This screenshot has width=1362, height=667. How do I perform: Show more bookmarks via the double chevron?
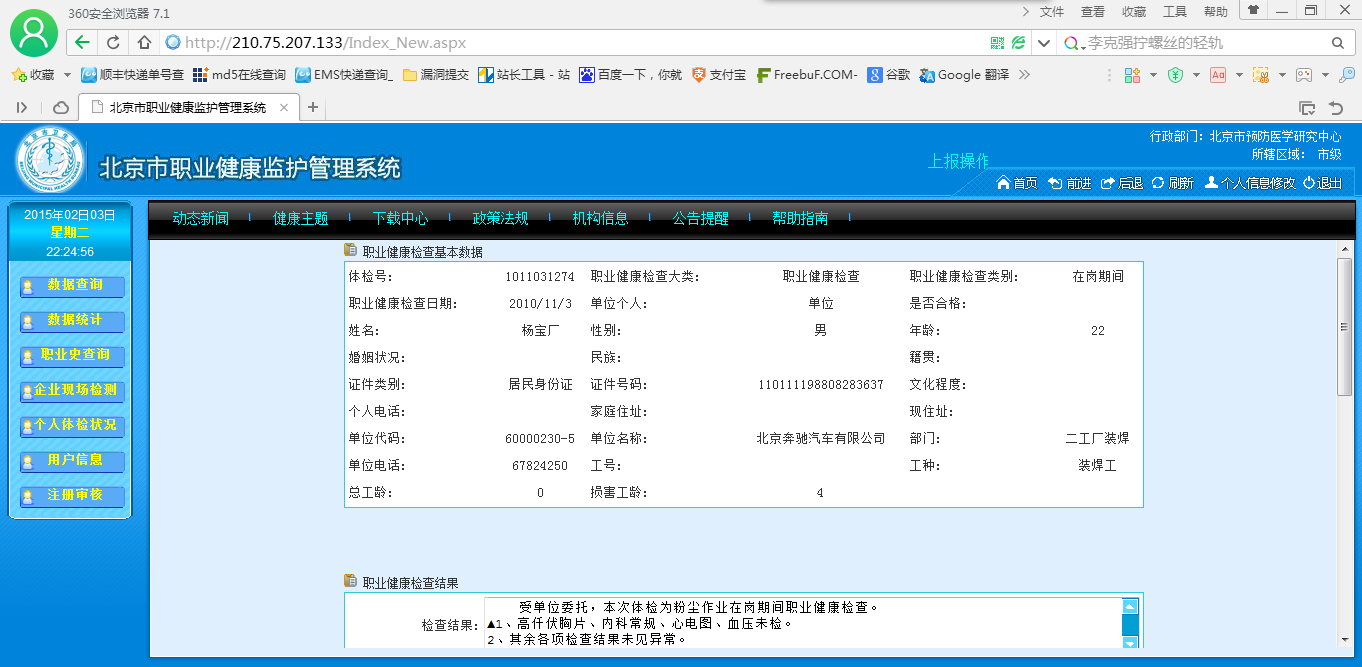click(x=1024, y=75)
